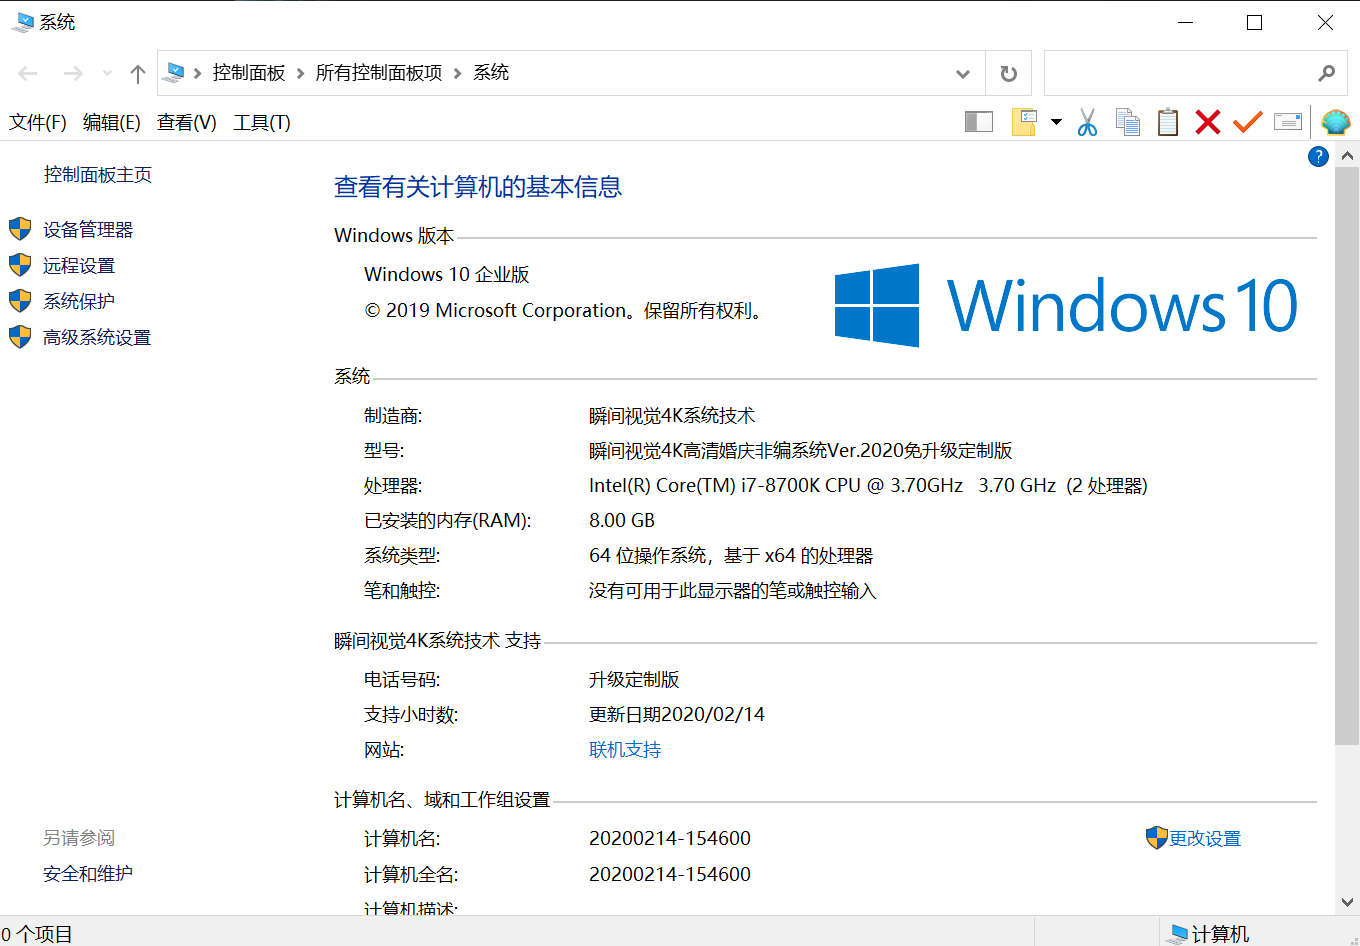Open the 编辑(E) menu
This screenshot has height=946, width=1360.
click(x=112, y=122)
